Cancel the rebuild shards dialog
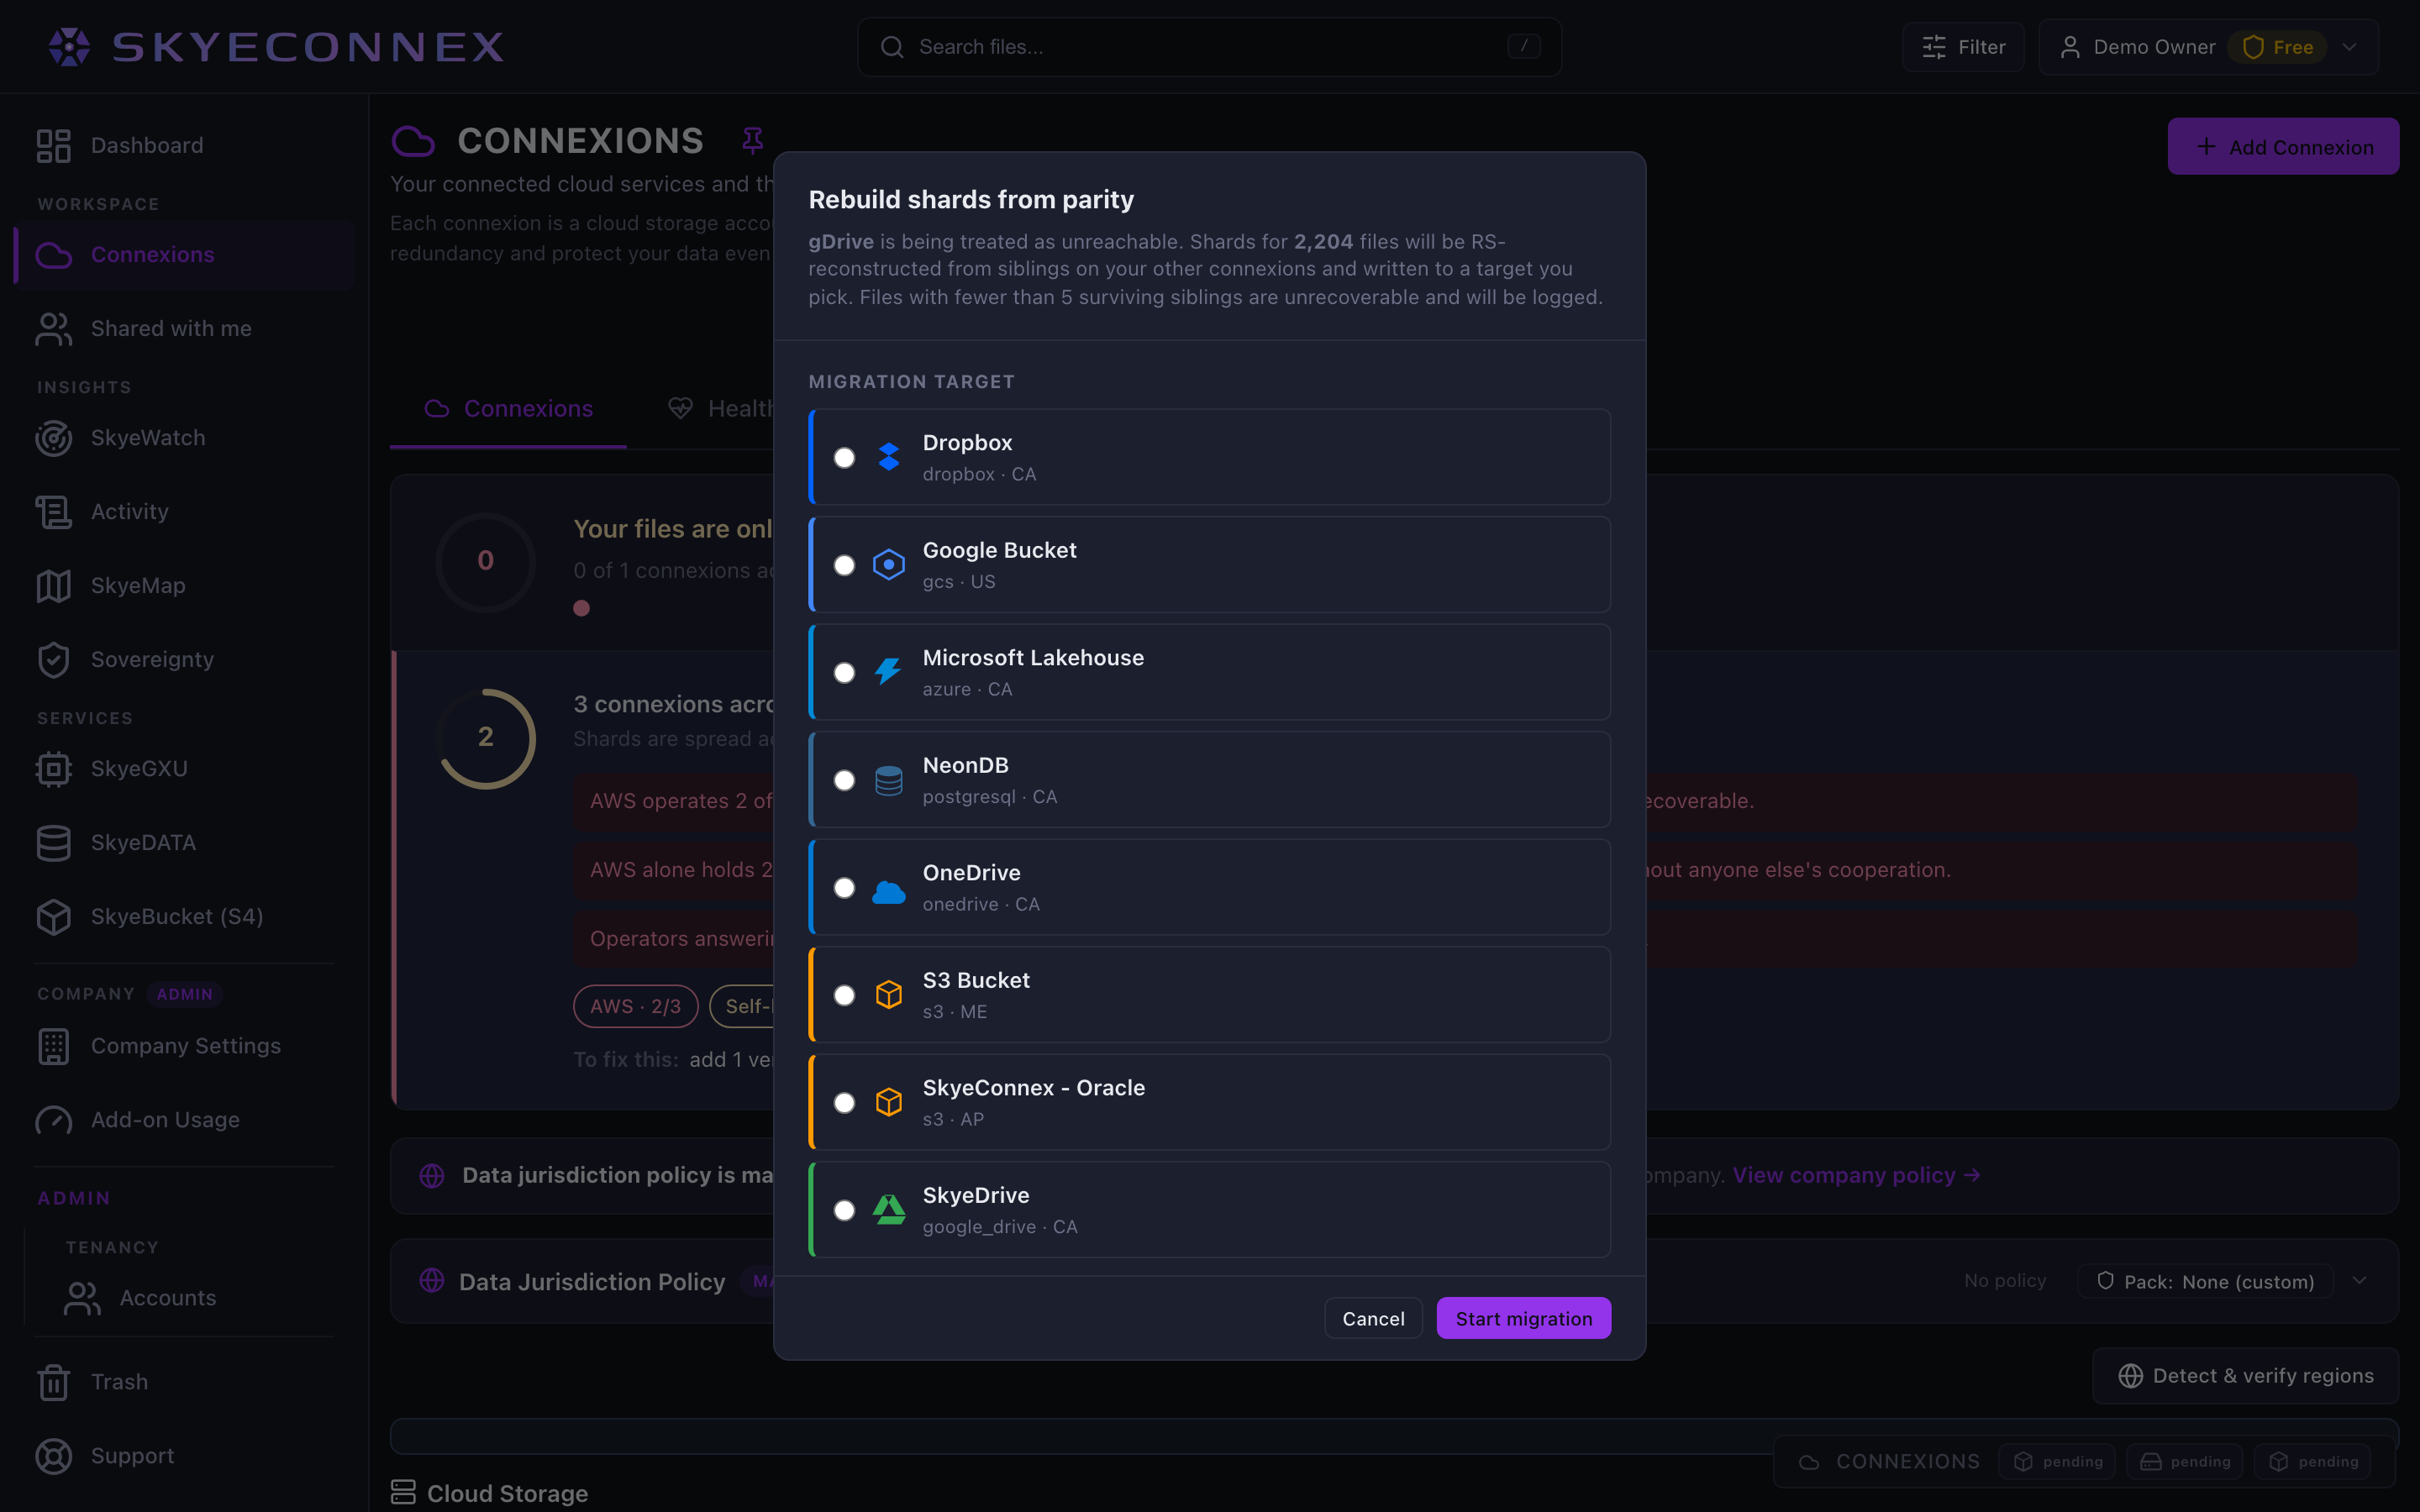 coord(1373,1318)
